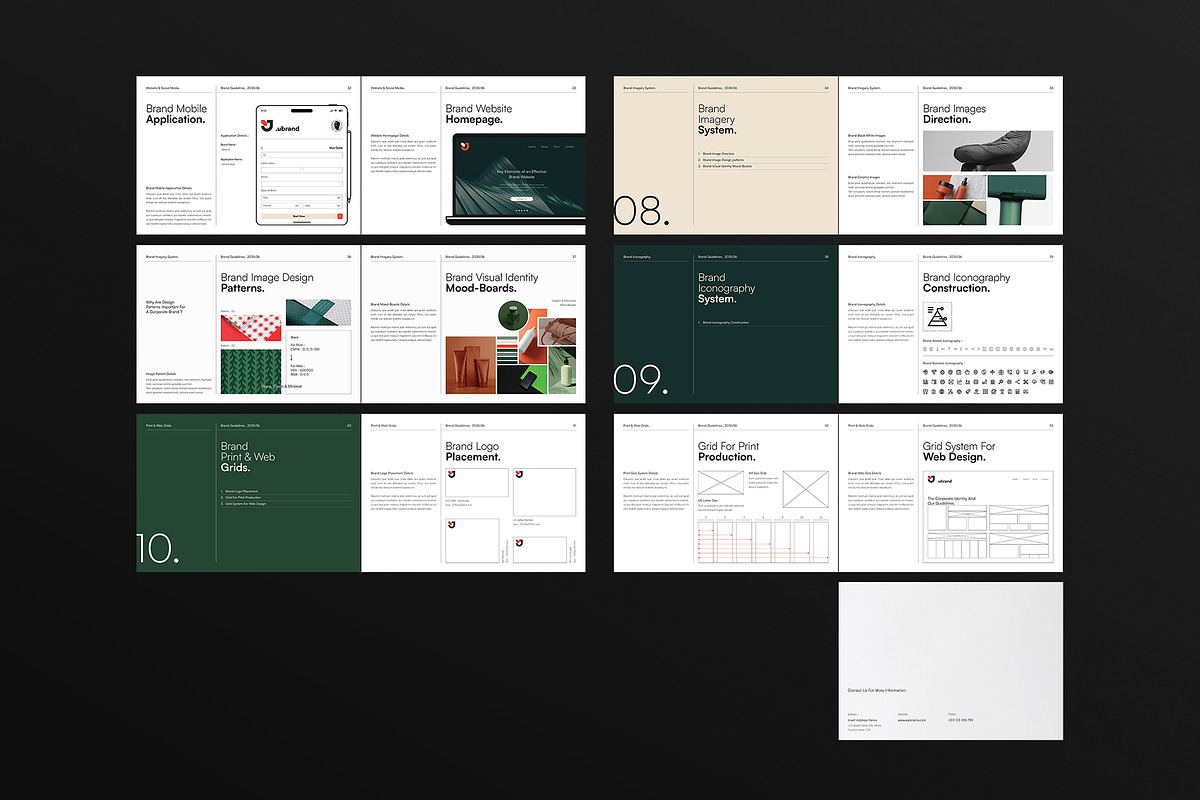Click the pyramid construction icon
This screenshot has height=800, width=1200.
[938, 317]
